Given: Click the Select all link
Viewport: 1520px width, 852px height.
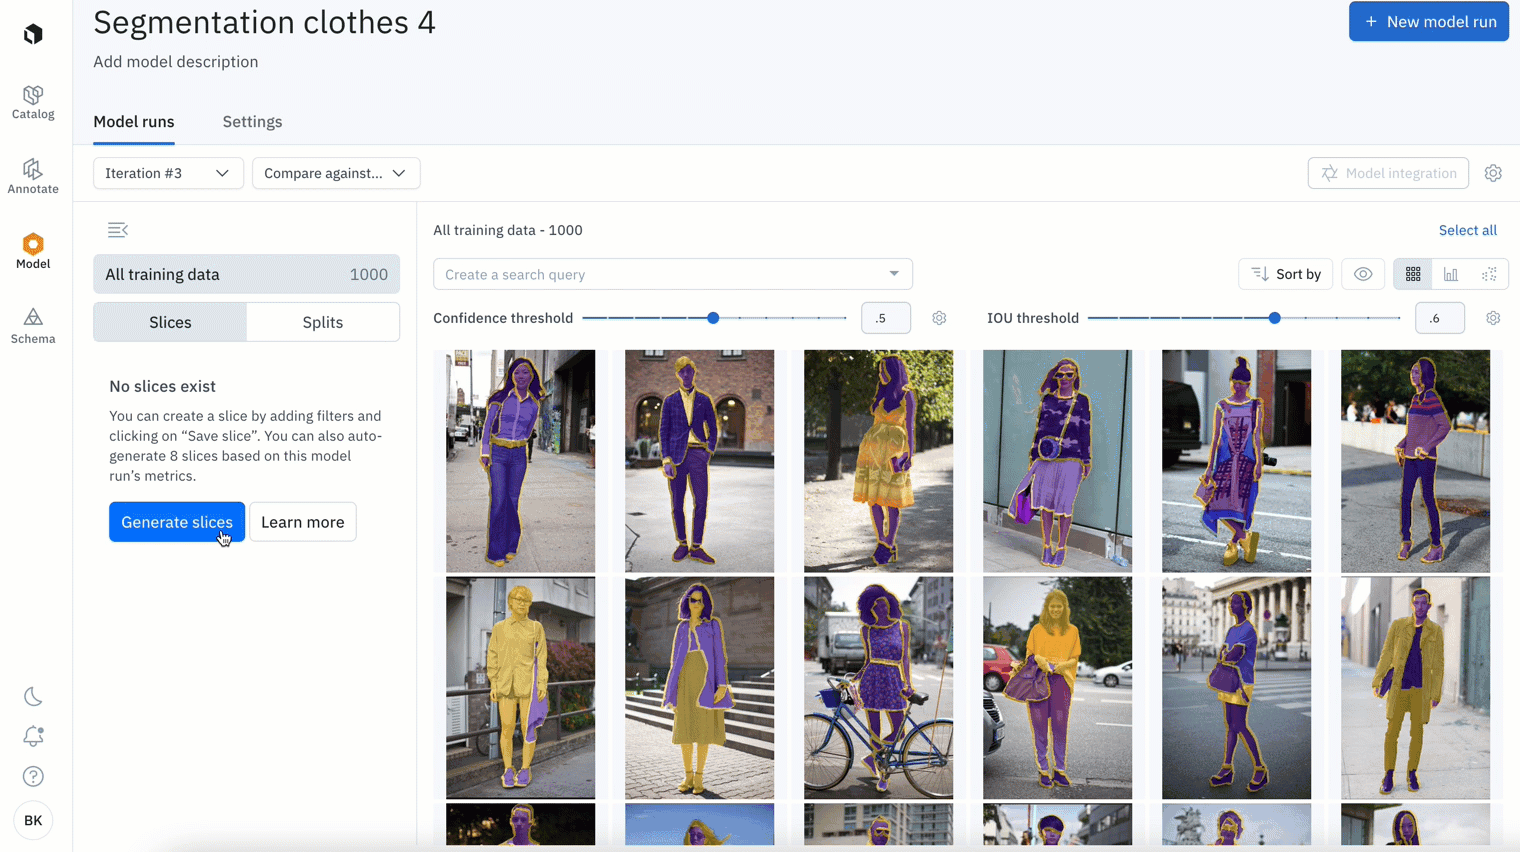Looking at the screenshot, I should 1467,230.
